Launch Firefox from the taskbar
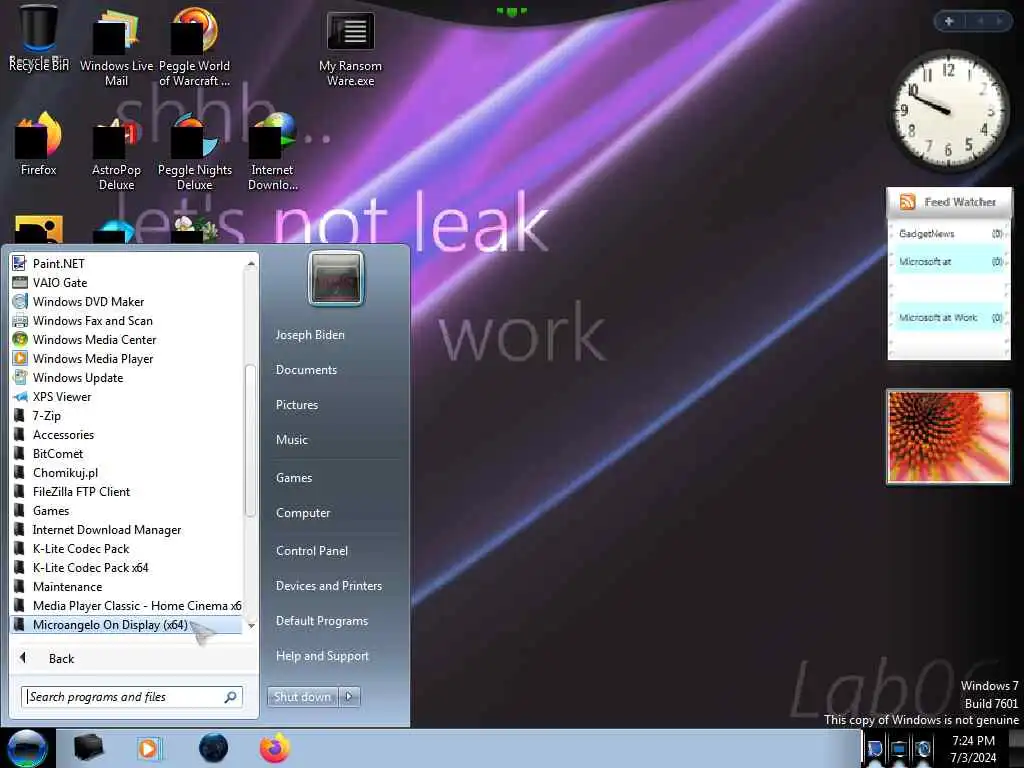This screenshot has width=1024, height=768. tap(275, 748)
